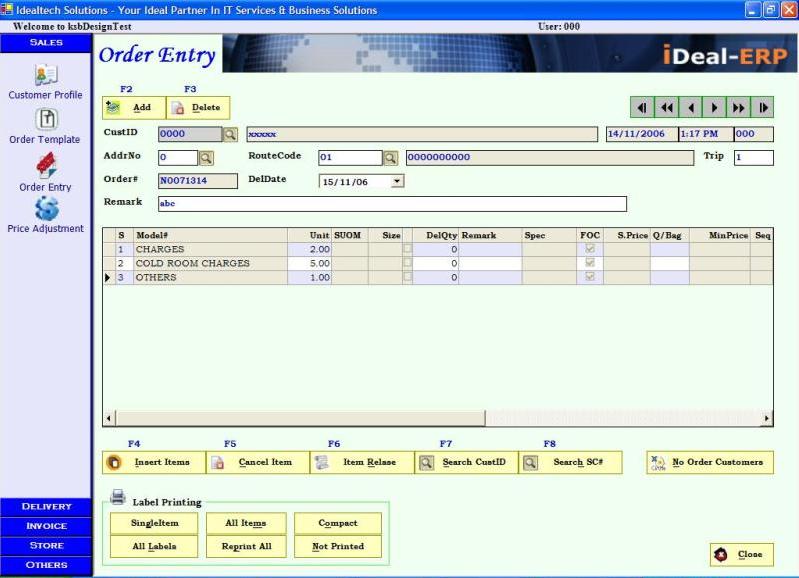Click the Add button (F2)

coord(134,108)
